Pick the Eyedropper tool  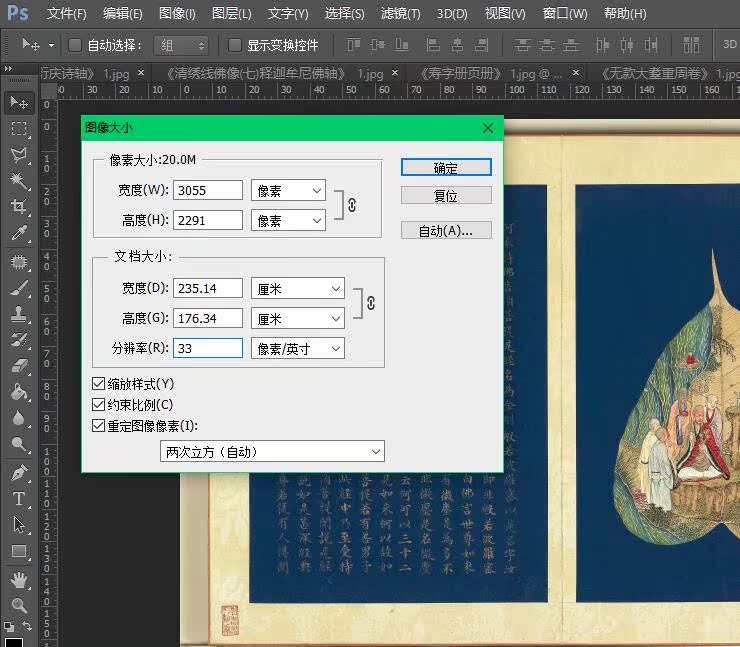coord(19,234)
